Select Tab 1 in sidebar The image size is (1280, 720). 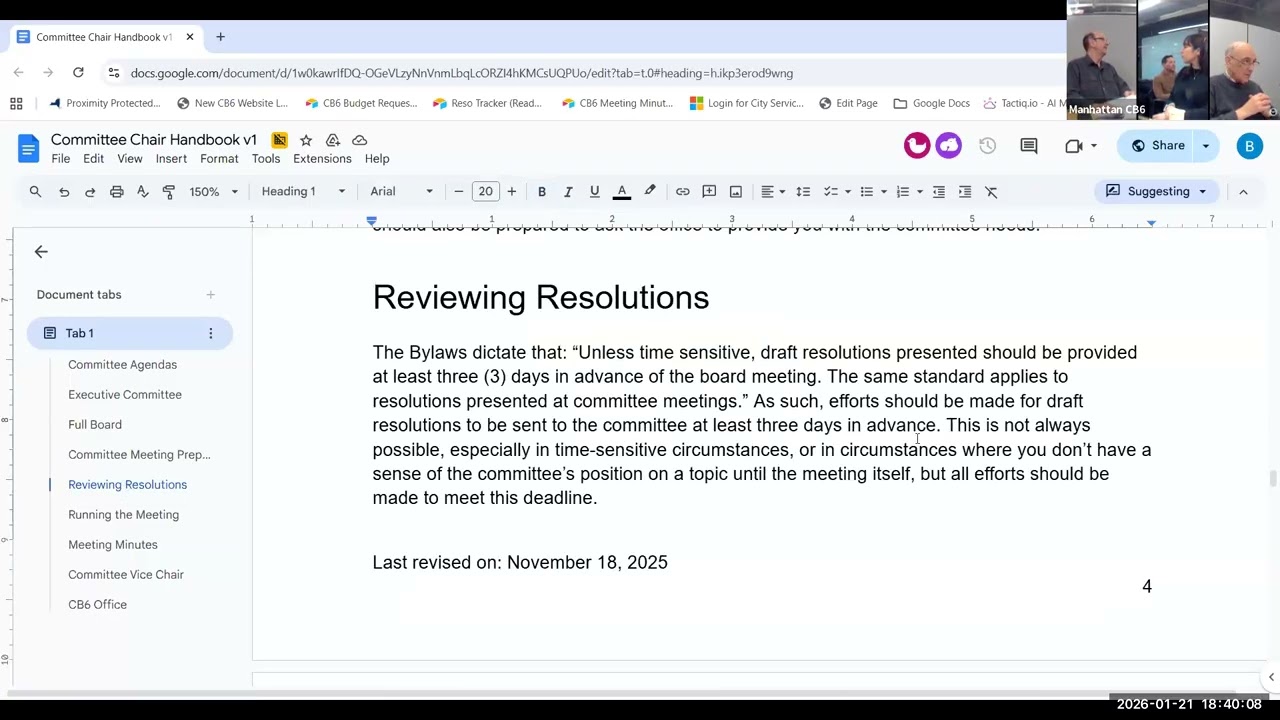(130, 333)
